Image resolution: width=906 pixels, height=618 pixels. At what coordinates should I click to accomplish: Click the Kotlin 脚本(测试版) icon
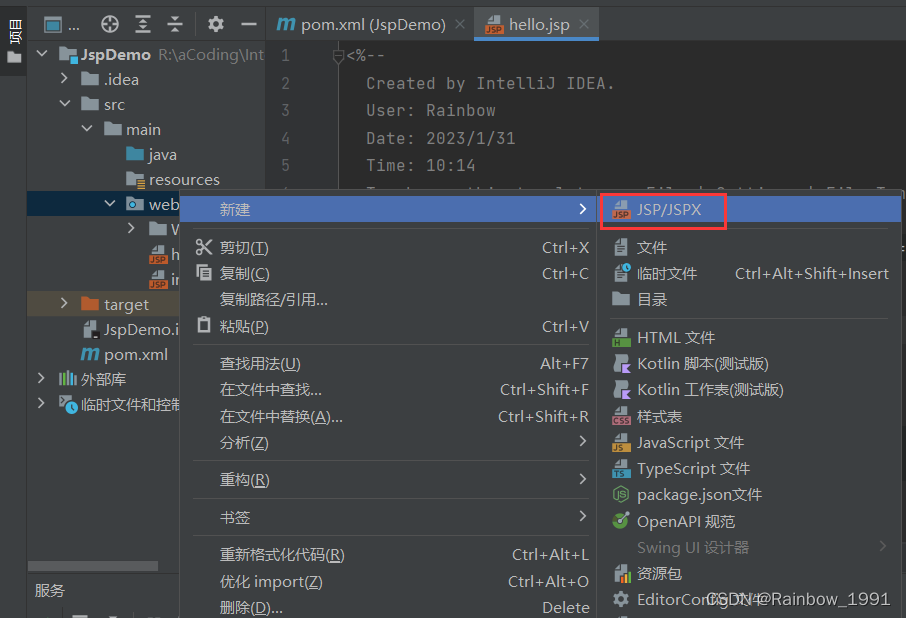[x=621, y=364]
